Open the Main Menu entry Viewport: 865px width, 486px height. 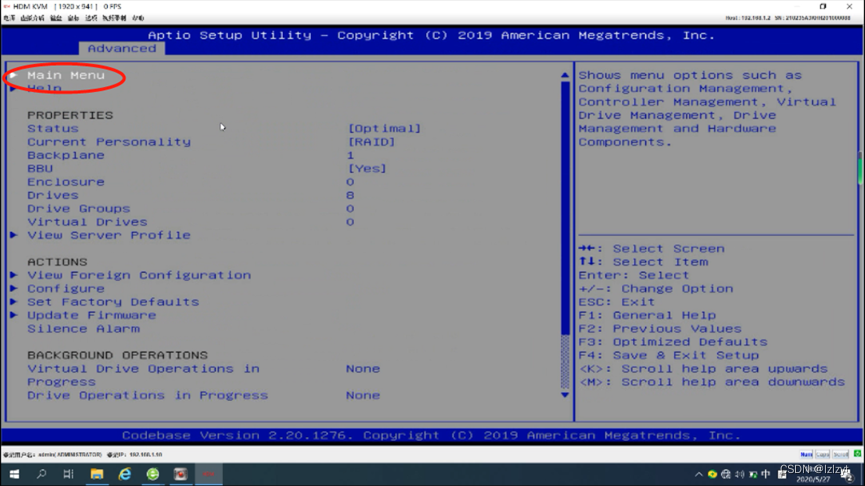[66, 76]
